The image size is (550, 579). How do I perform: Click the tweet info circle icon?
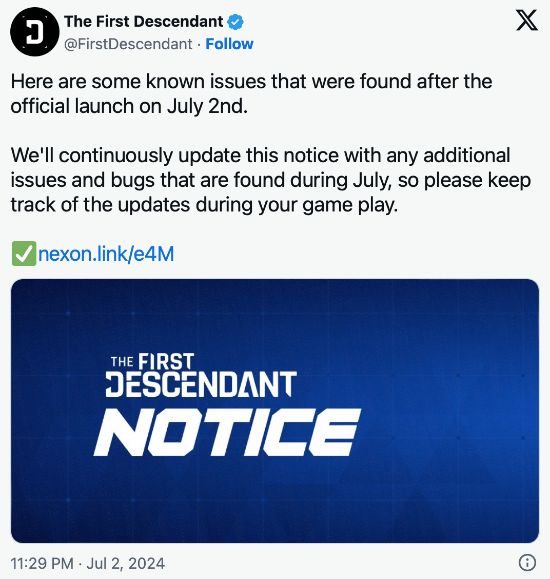tap(527, 562)
